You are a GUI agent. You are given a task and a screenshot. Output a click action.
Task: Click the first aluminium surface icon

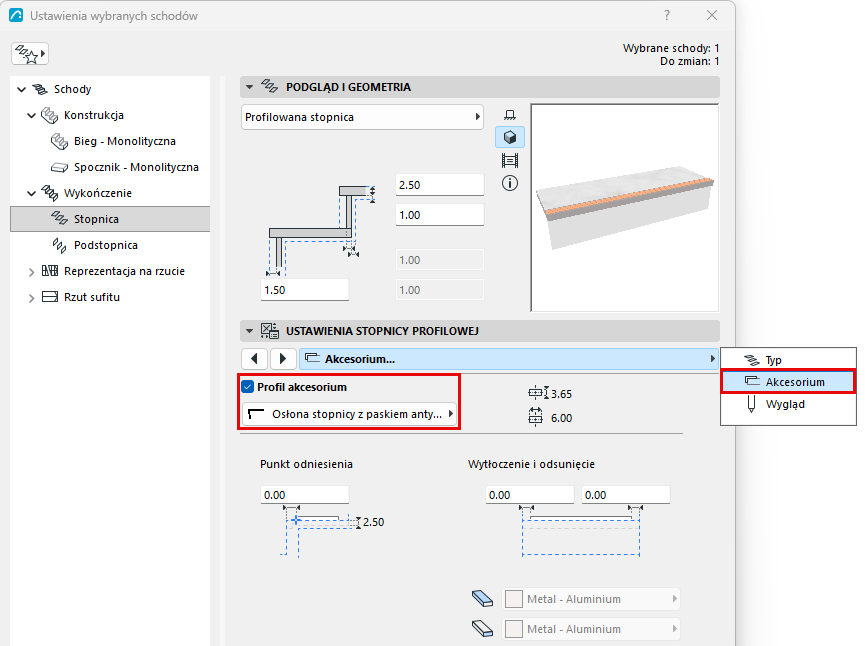[482, 599]
